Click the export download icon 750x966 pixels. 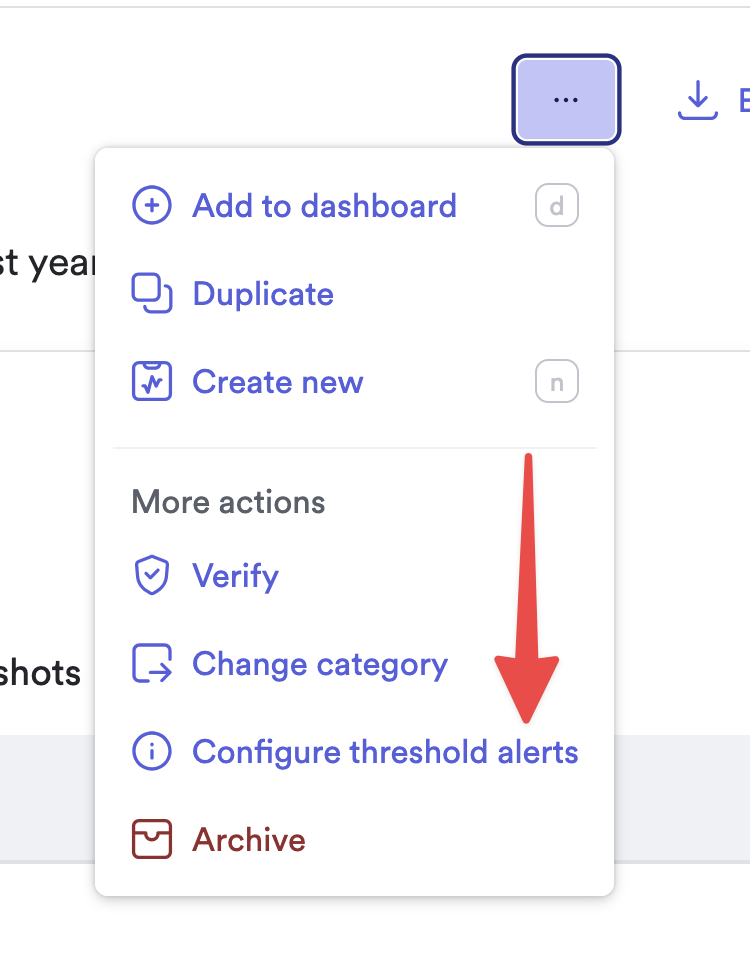(697, 100)
